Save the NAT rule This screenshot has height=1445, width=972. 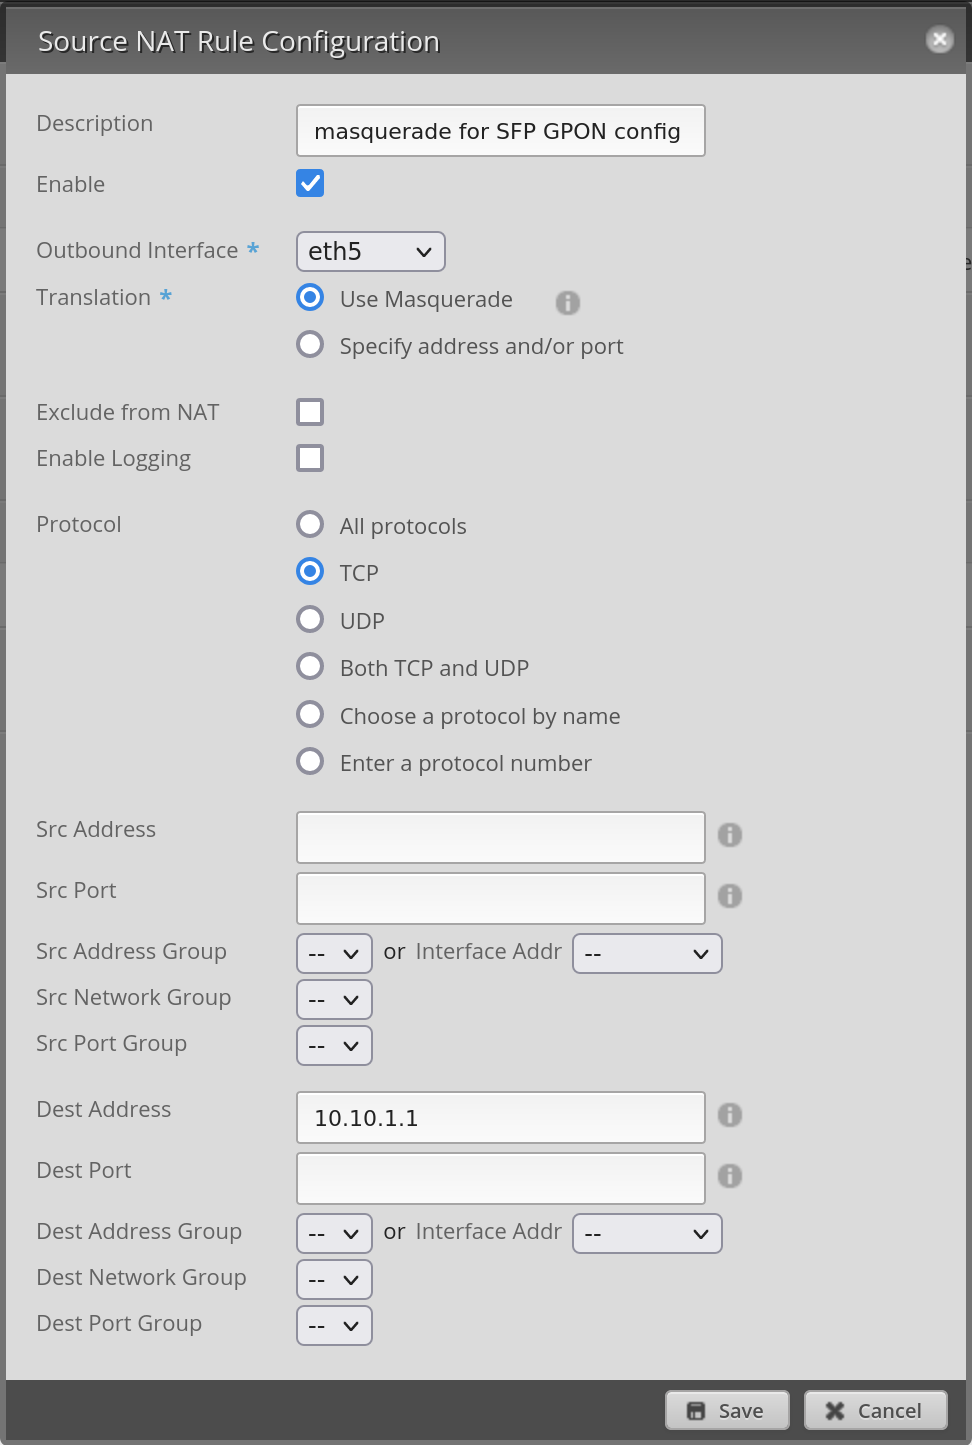[x=727, y=1411]
